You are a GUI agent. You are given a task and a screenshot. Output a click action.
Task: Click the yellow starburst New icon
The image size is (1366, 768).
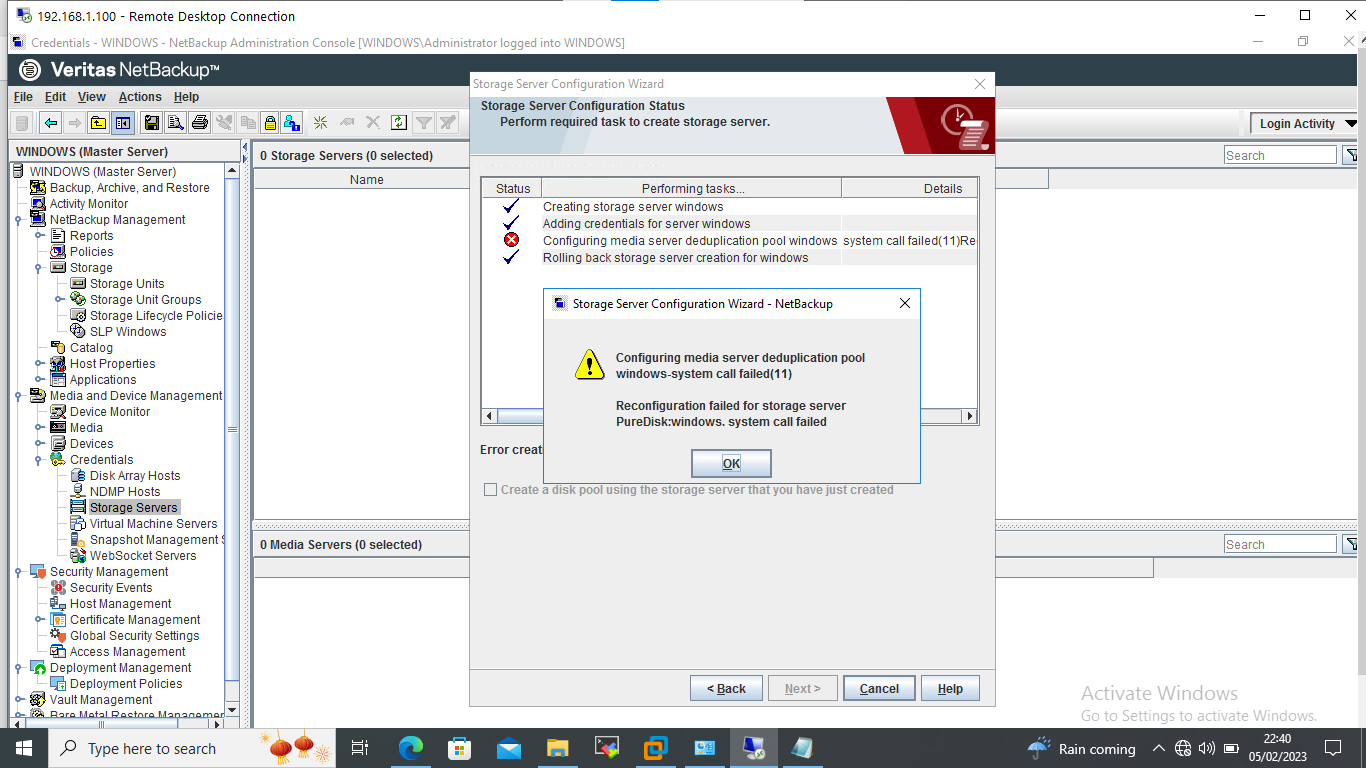(321, 123)
